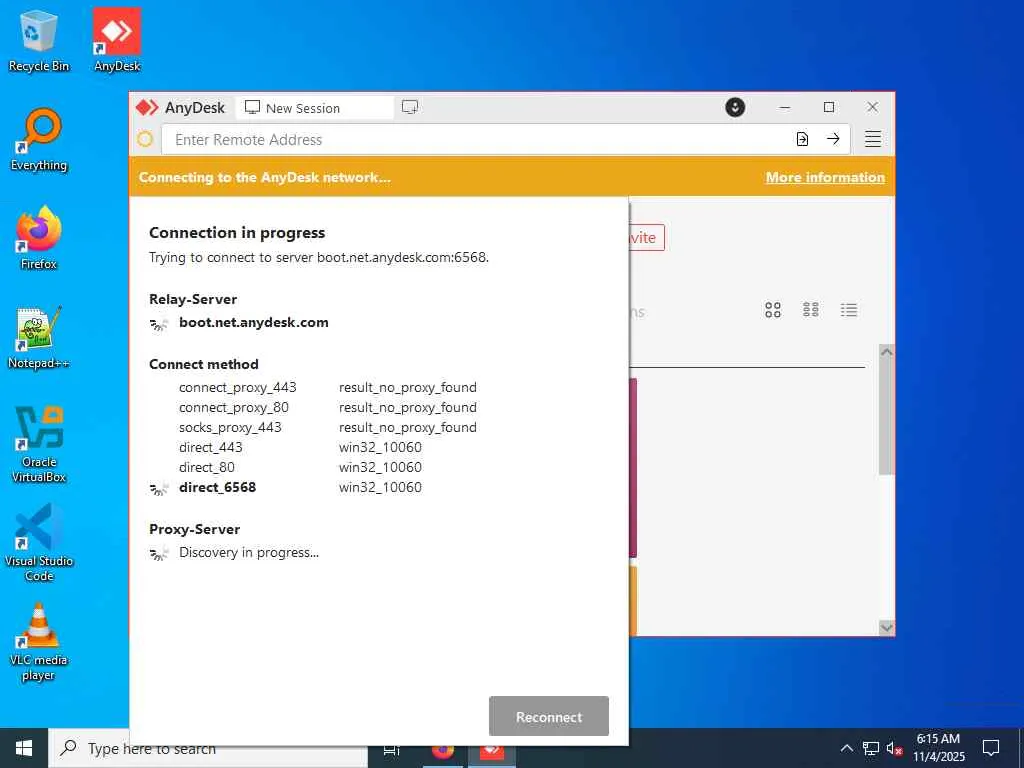1024x768 pixels.
Task: Switch to list view layout
Action: pyautogui.click(x=849, y=310)
